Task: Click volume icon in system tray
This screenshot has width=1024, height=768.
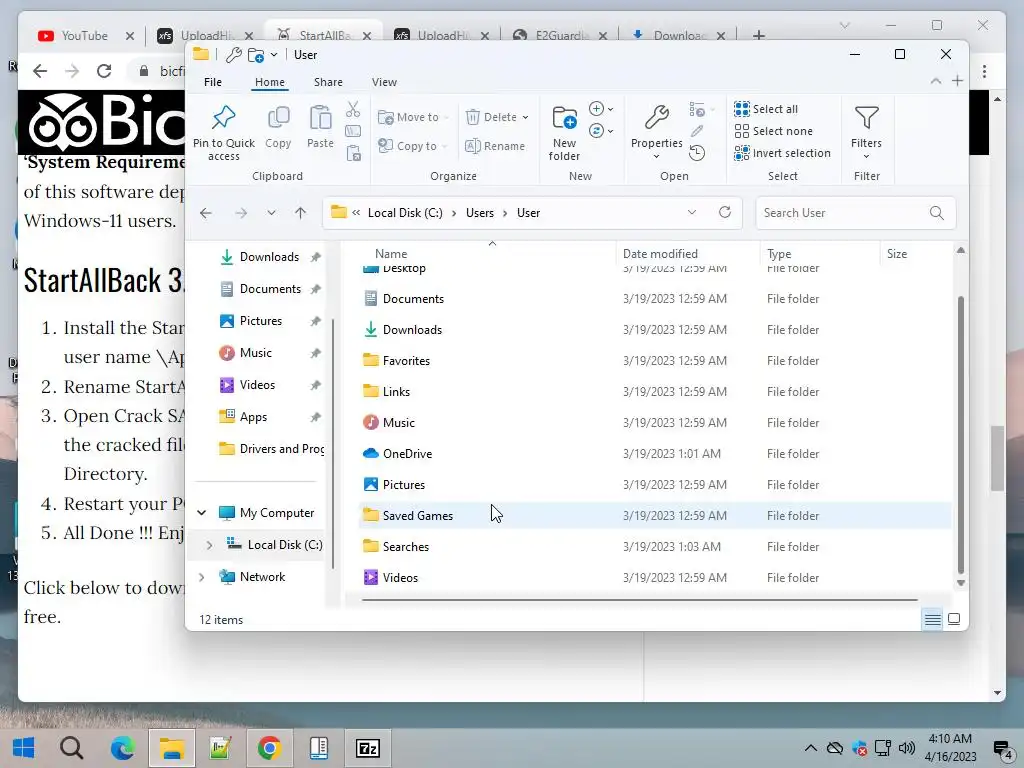Action: (x=906, y=748)
